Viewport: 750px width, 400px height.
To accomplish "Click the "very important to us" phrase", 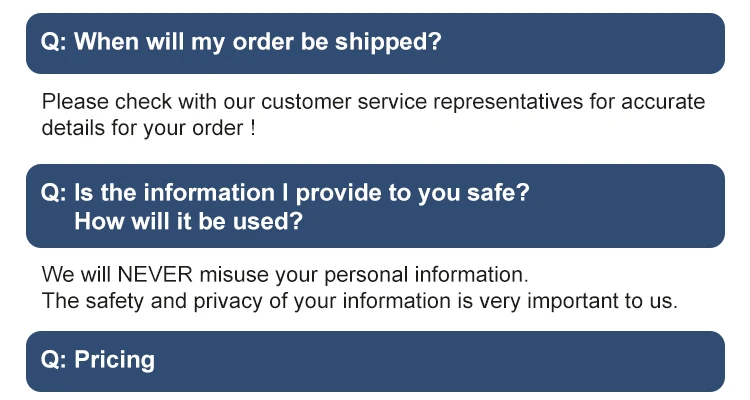I will click(594, 300).
